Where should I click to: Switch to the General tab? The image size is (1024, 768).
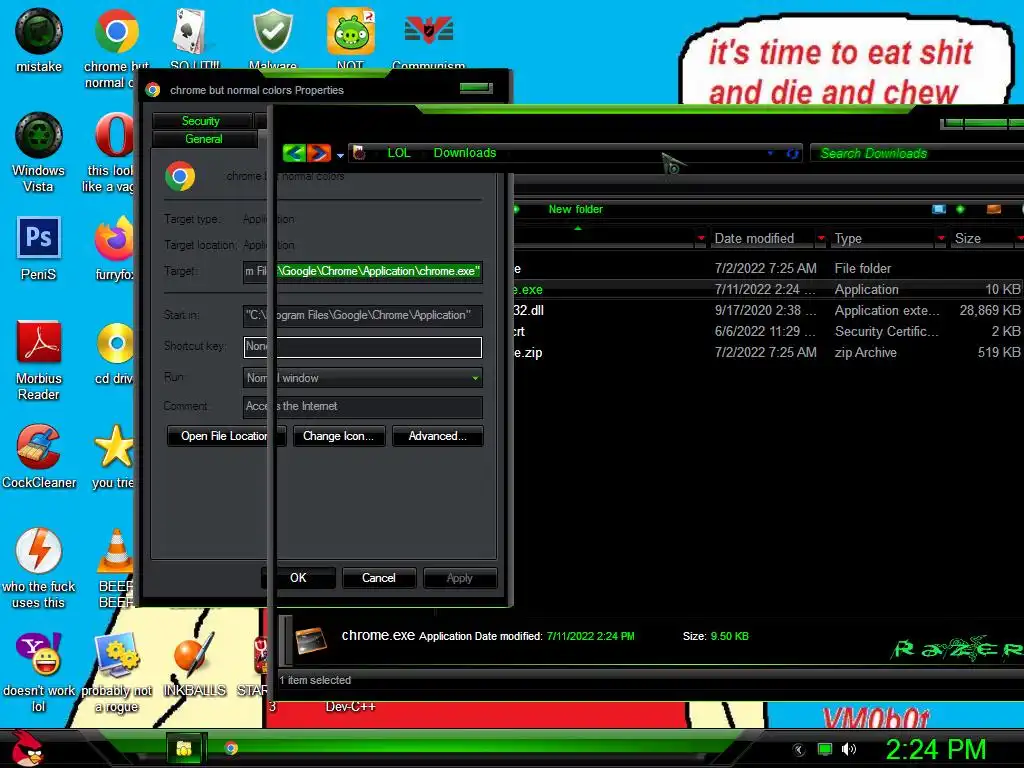tap(204, 138)
